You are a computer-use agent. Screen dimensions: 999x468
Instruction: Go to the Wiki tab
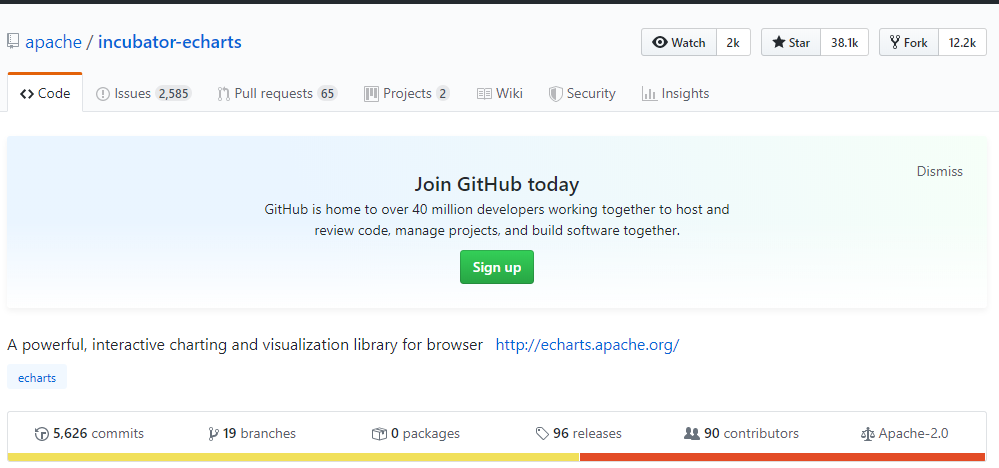coord(500,94)
